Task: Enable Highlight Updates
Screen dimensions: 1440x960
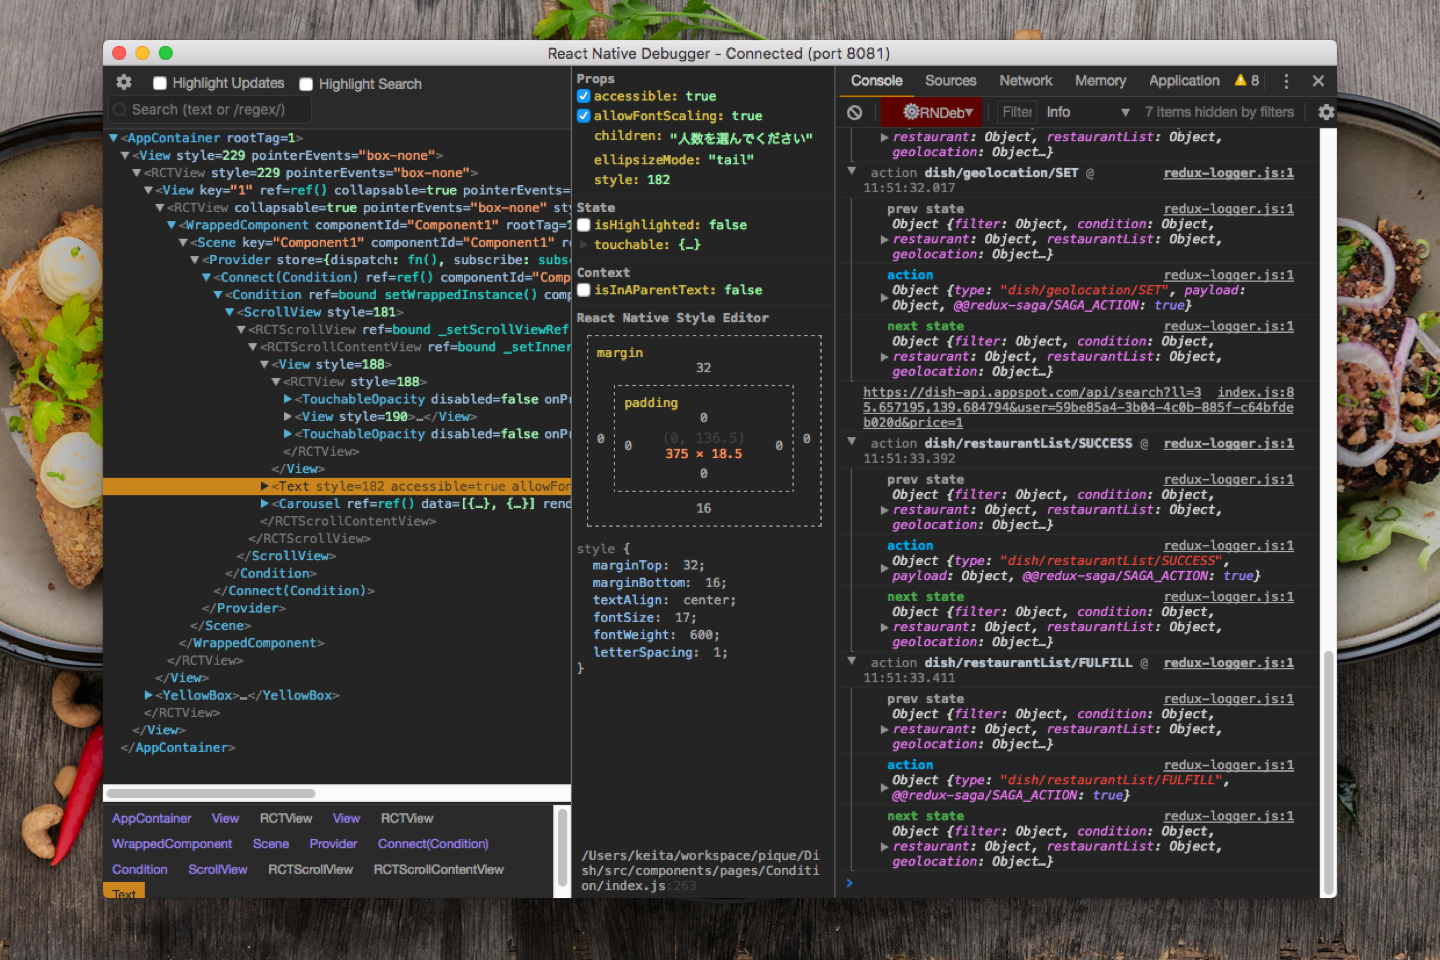Action: point(160,82)
